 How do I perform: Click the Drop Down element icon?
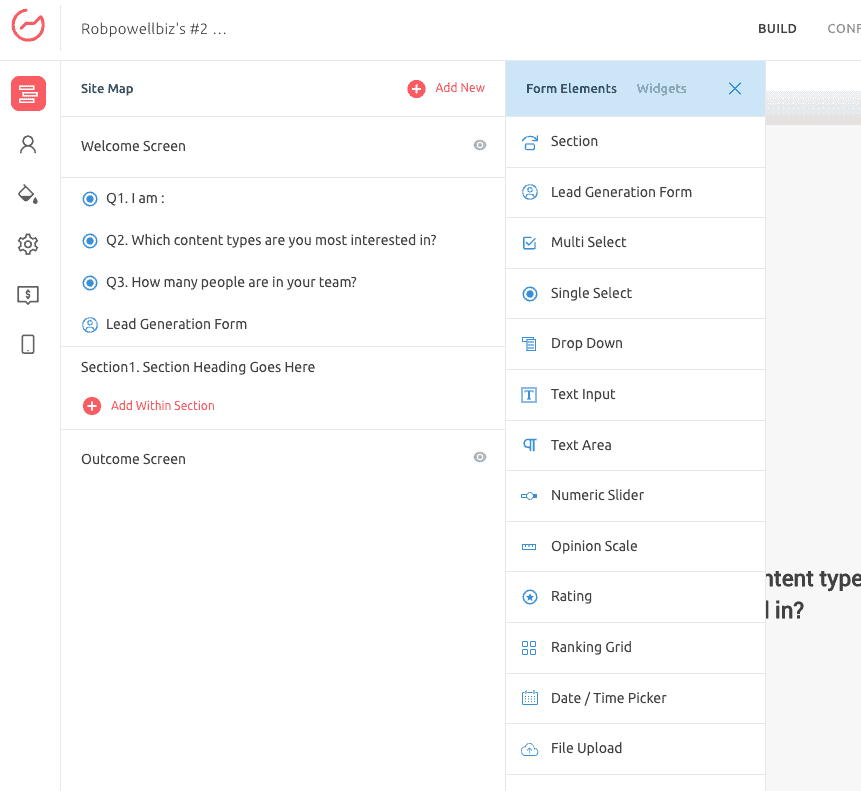(529, 344)
